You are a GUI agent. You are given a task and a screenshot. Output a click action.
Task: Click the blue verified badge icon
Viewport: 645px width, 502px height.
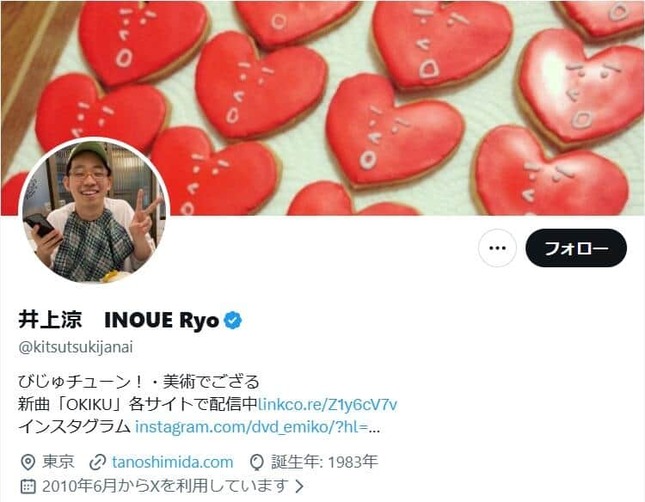(233, 321)
